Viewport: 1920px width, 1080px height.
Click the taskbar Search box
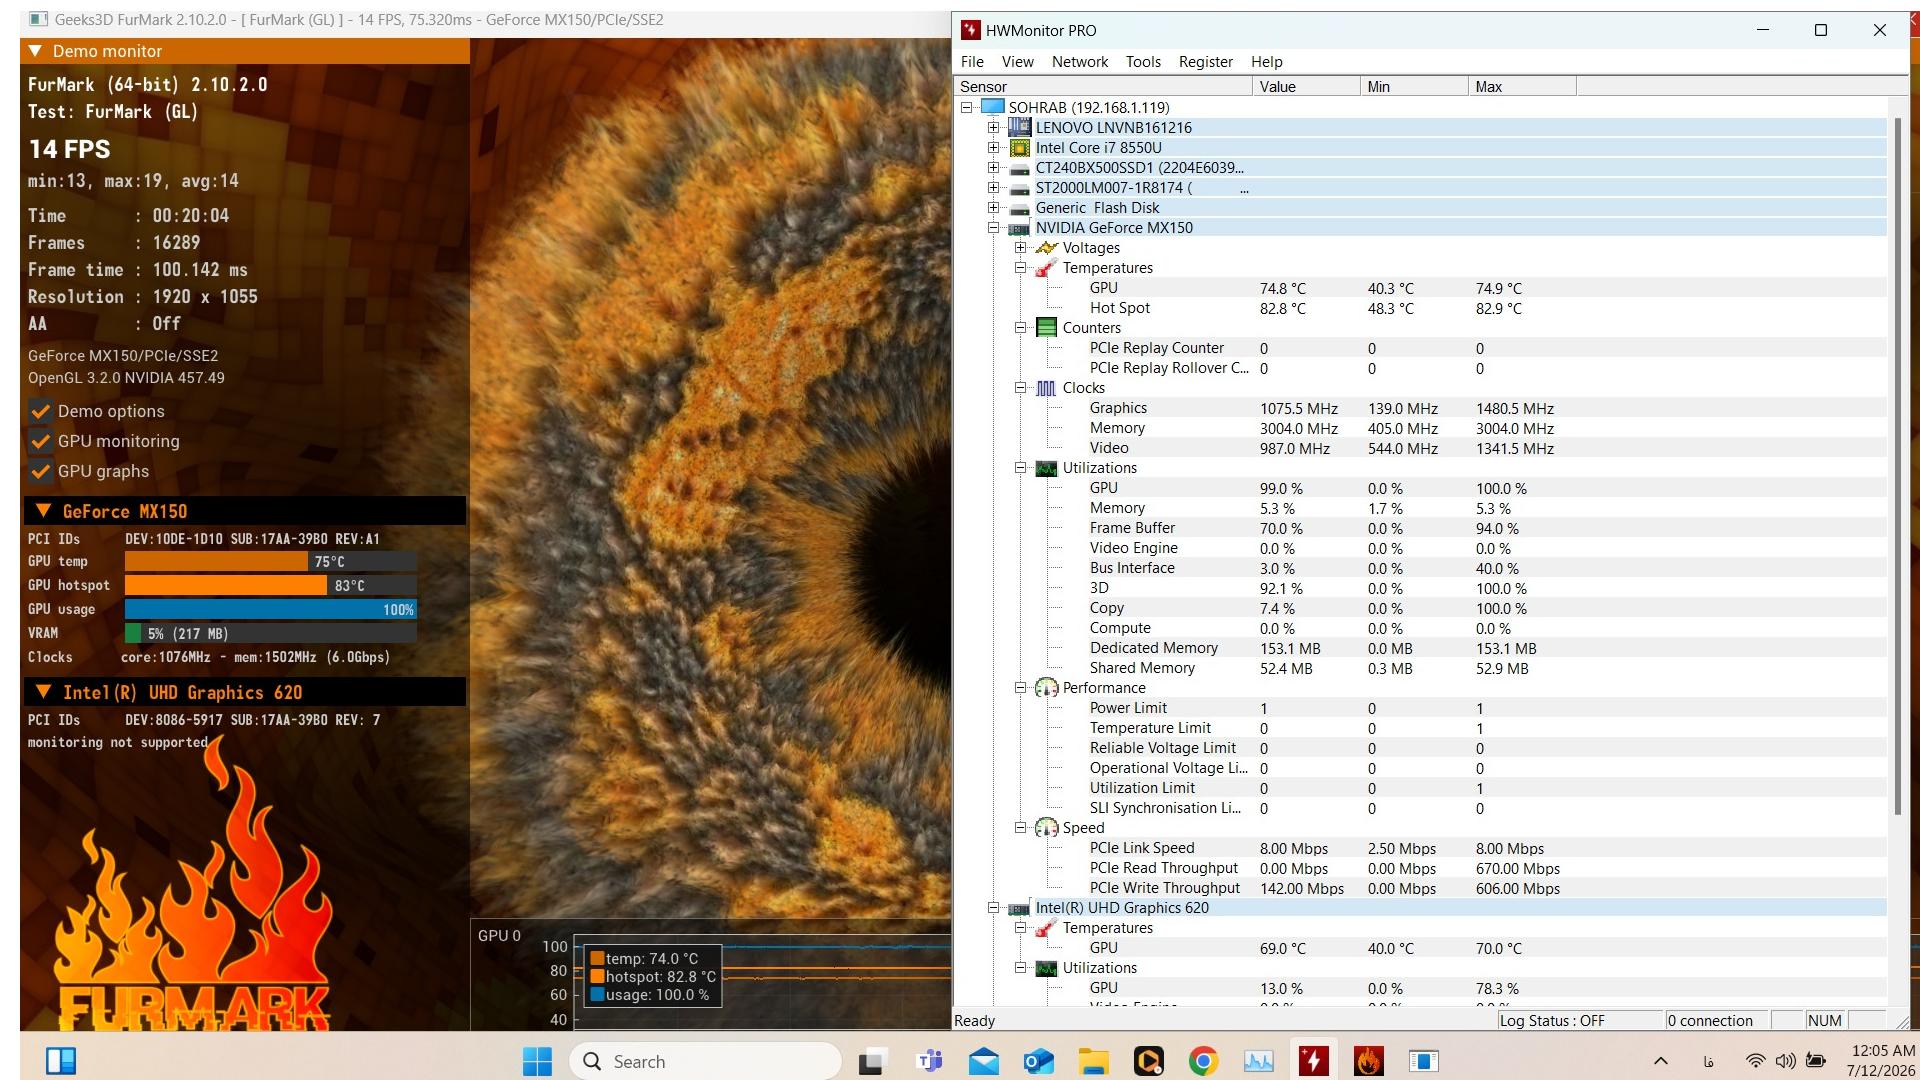coord(706,1061)
